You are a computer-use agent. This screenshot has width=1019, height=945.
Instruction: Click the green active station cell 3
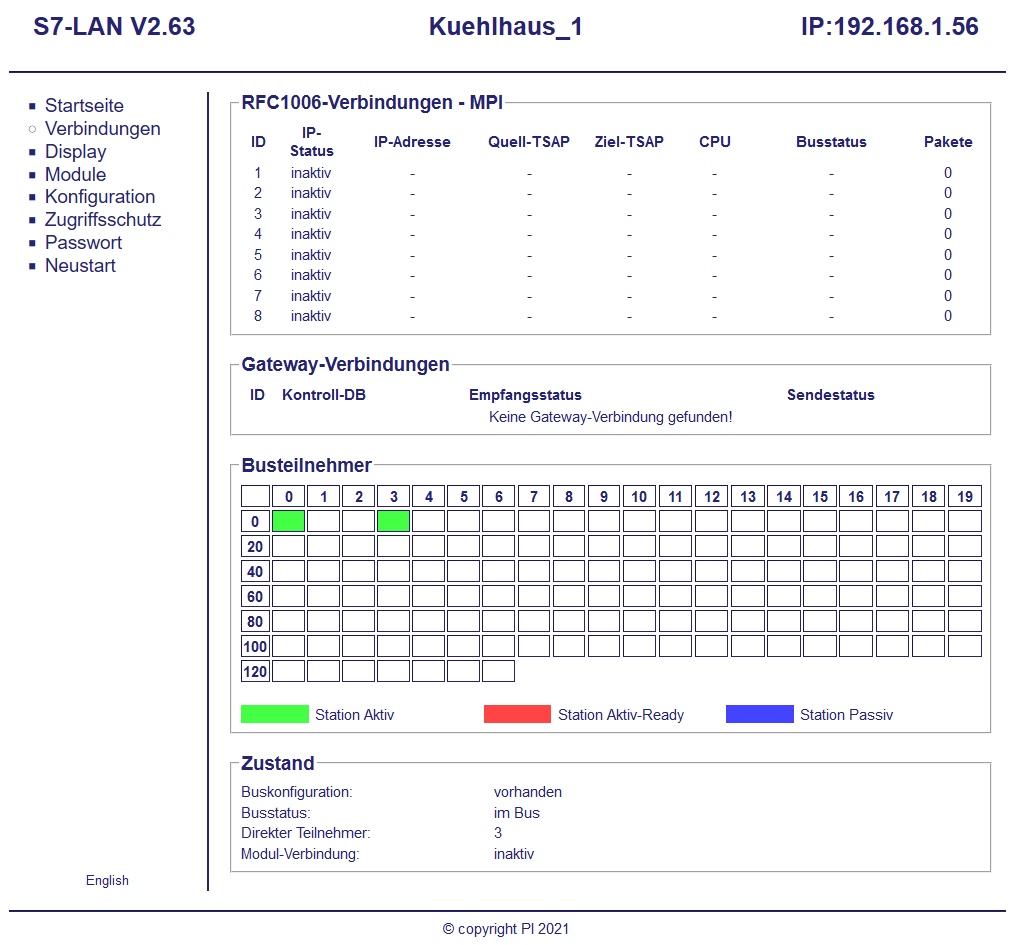click(393, 521)
